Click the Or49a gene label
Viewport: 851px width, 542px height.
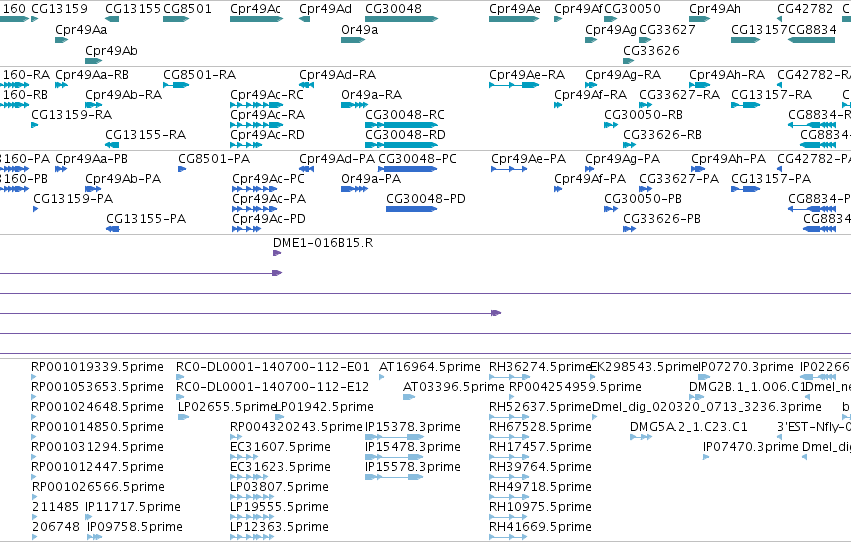tap(359, 30)
